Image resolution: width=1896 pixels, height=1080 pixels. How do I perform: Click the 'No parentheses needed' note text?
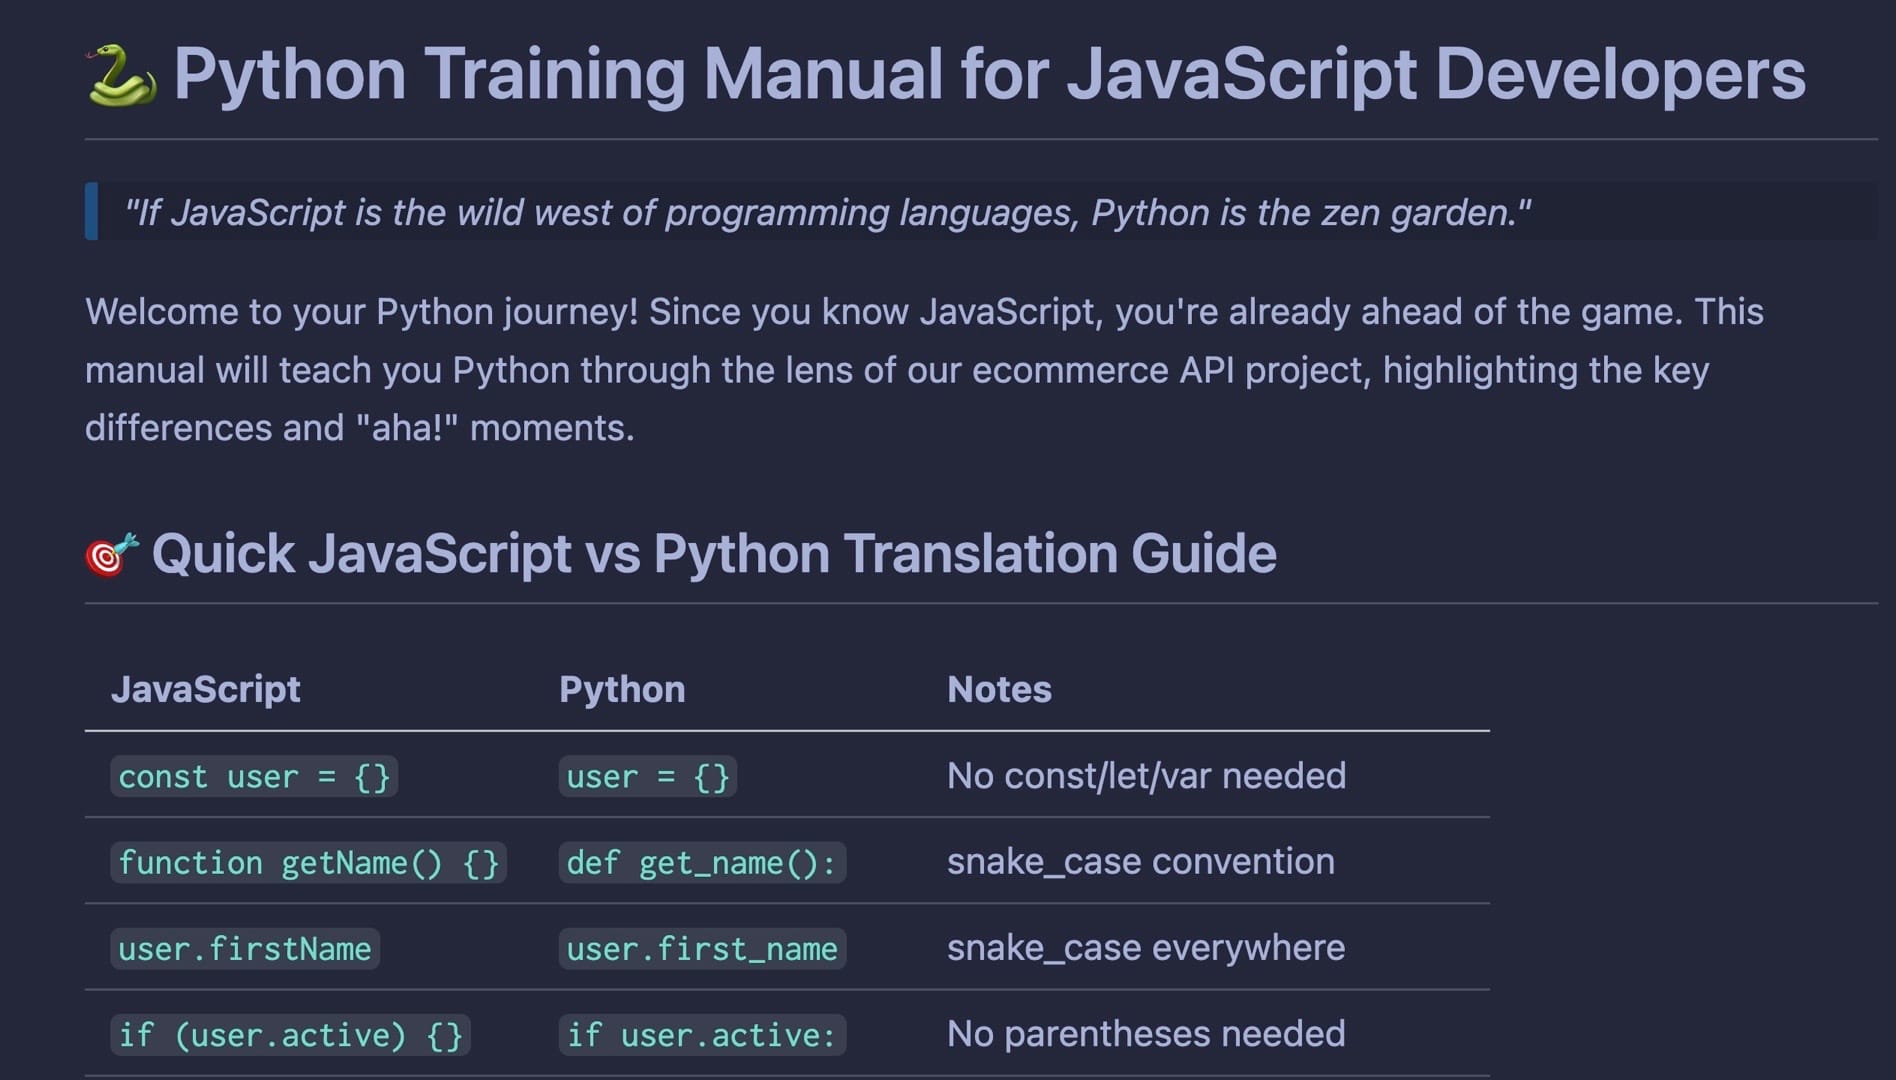coord(1146,1034)
